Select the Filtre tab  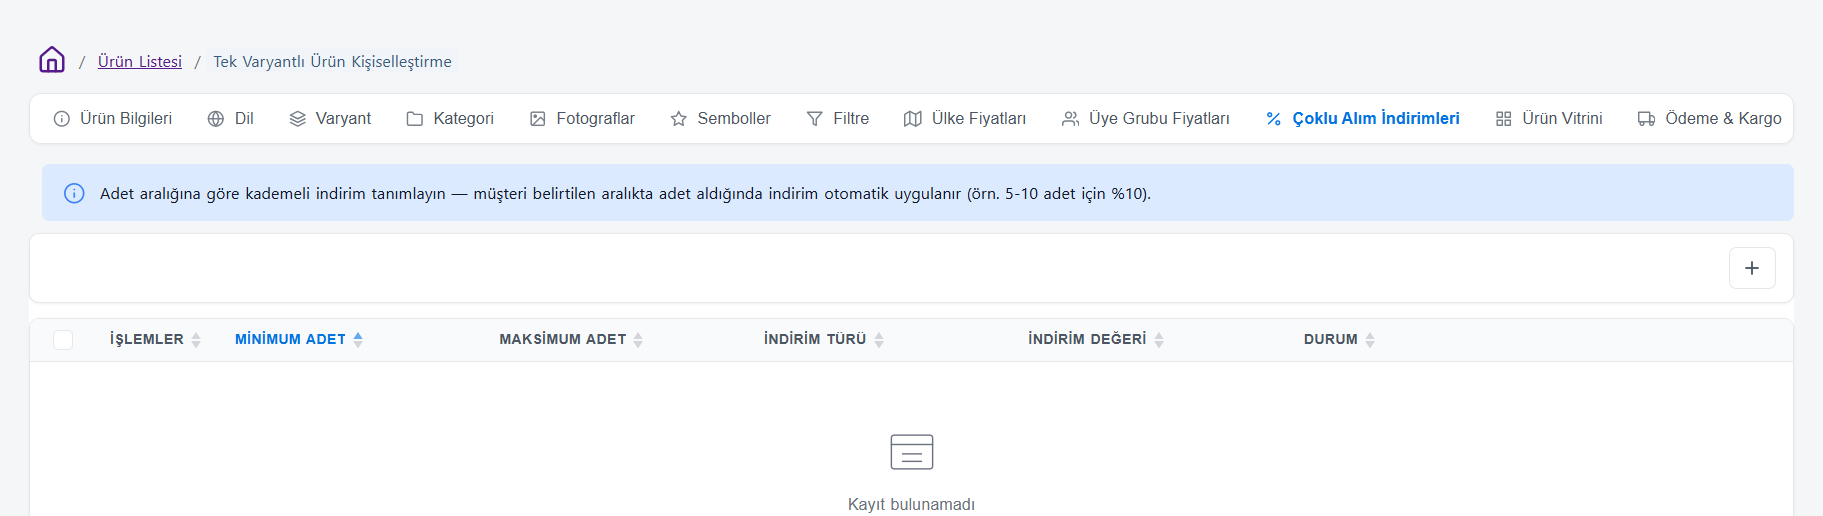click(x=838, y=118)
